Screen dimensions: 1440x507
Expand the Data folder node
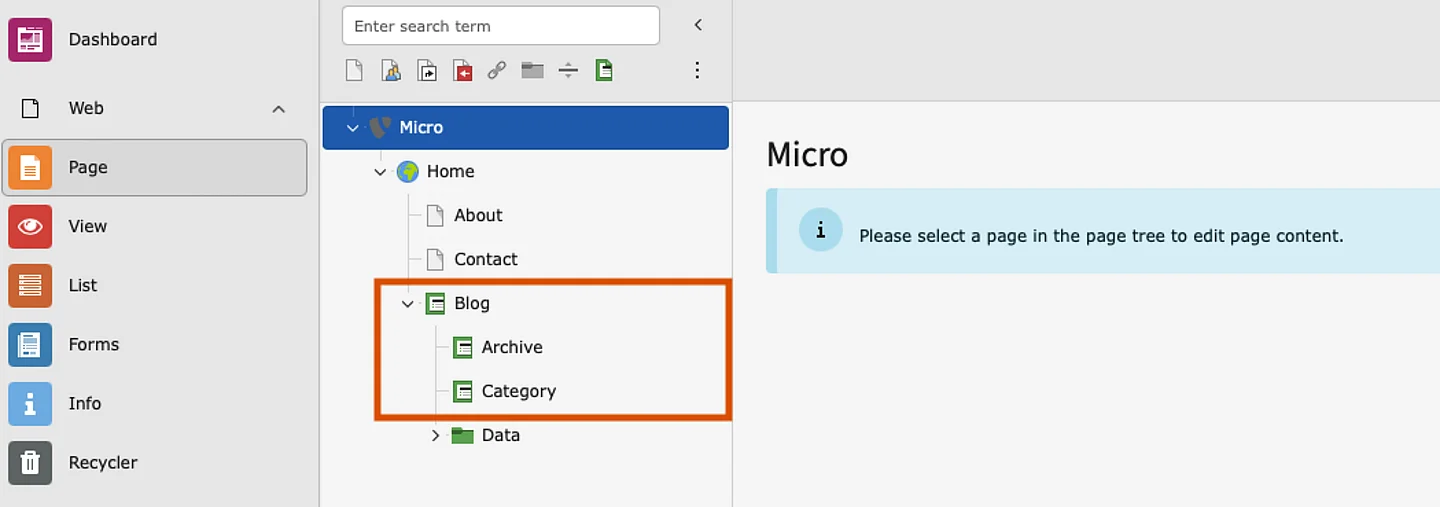pos(435,435)
